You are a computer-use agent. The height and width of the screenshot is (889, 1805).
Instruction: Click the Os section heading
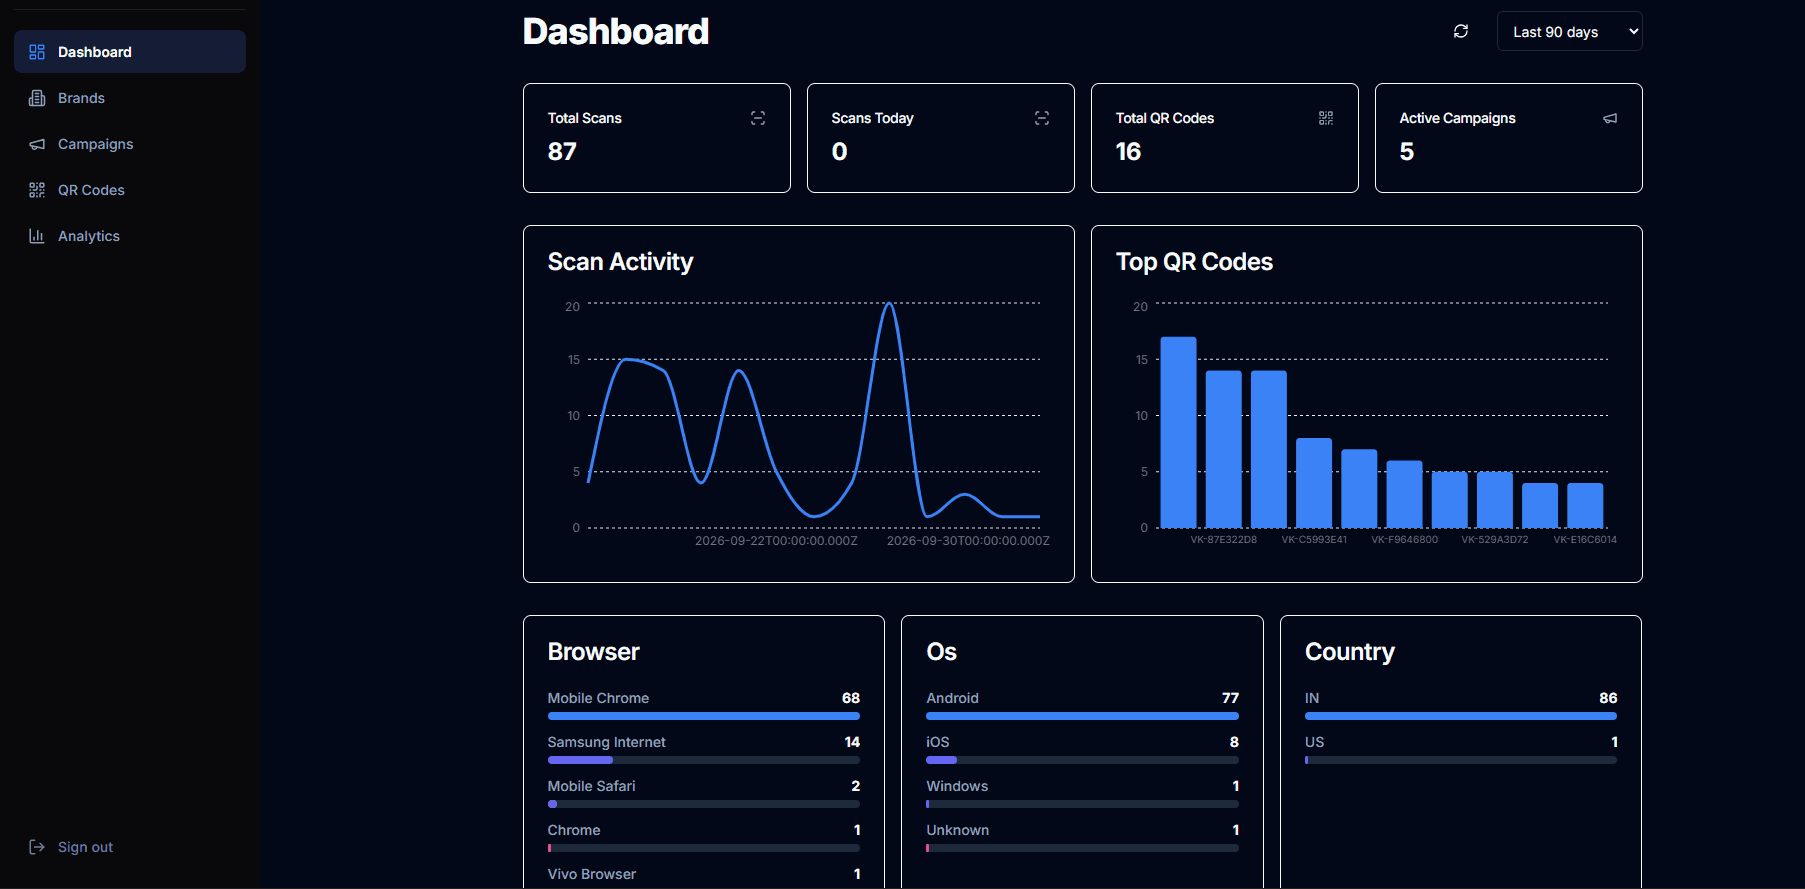pos(941,652)
